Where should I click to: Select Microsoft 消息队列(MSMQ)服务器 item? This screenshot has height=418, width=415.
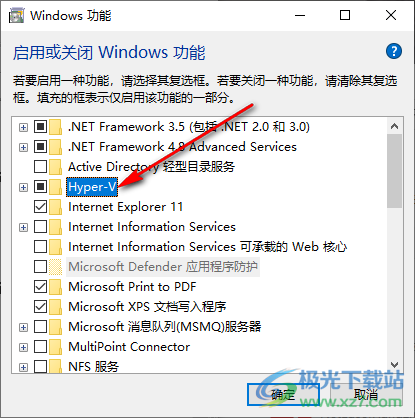[x=165, y=327]
